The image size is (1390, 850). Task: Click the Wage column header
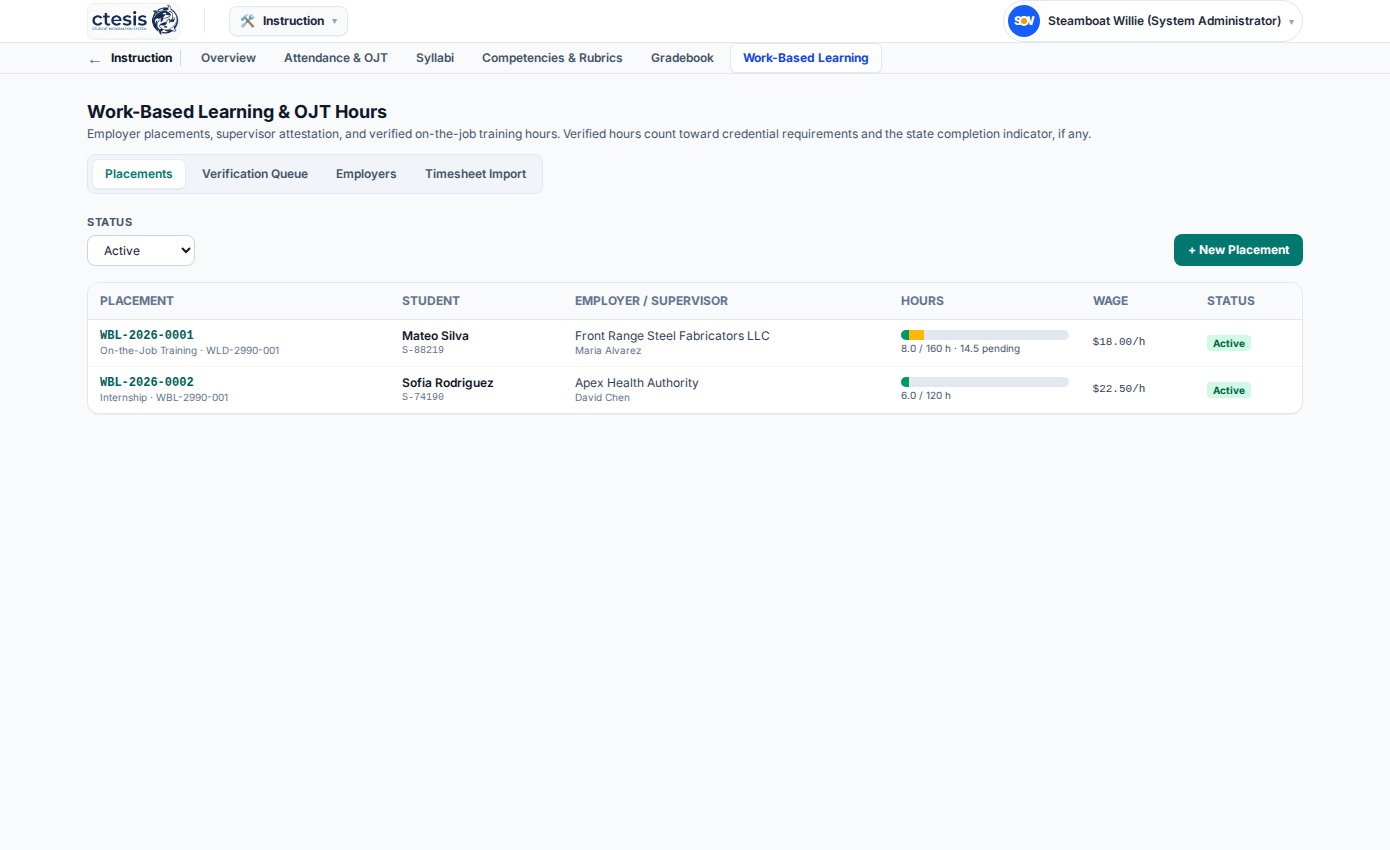[x=1110, y=301]
